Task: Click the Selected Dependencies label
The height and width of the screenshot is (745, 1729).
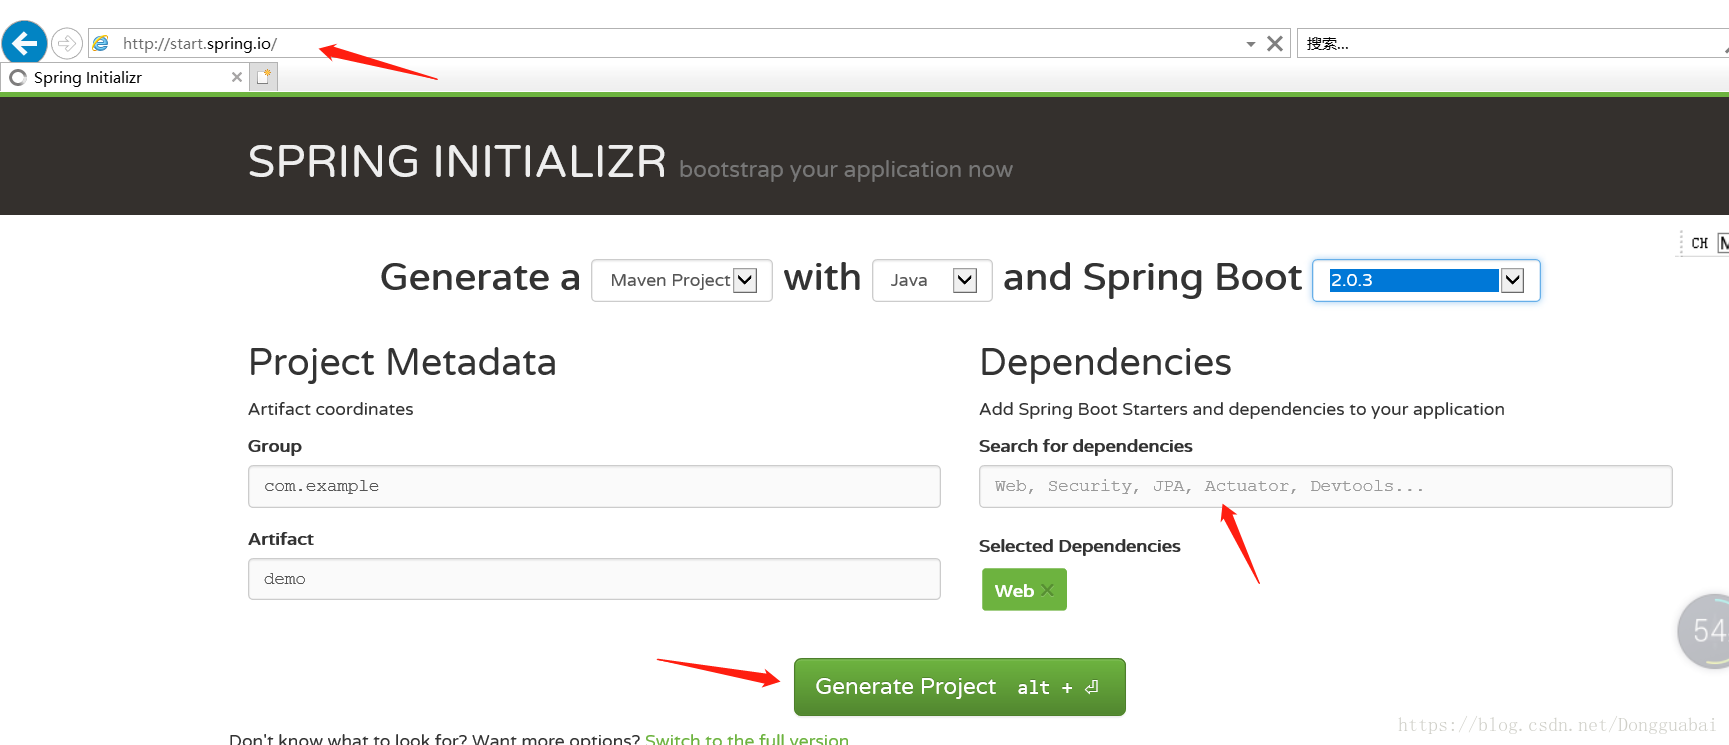Action: [1080, 546]
